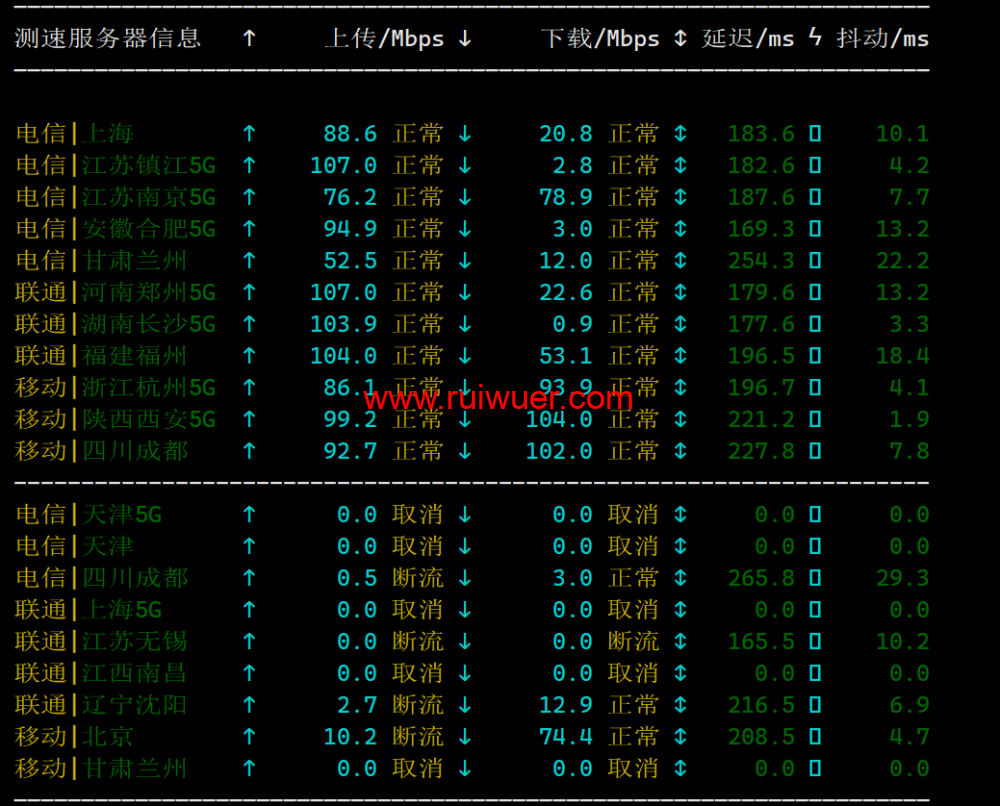
Task: Select the 电信|江苏镇江5G server entry
Action: point(115,165)
